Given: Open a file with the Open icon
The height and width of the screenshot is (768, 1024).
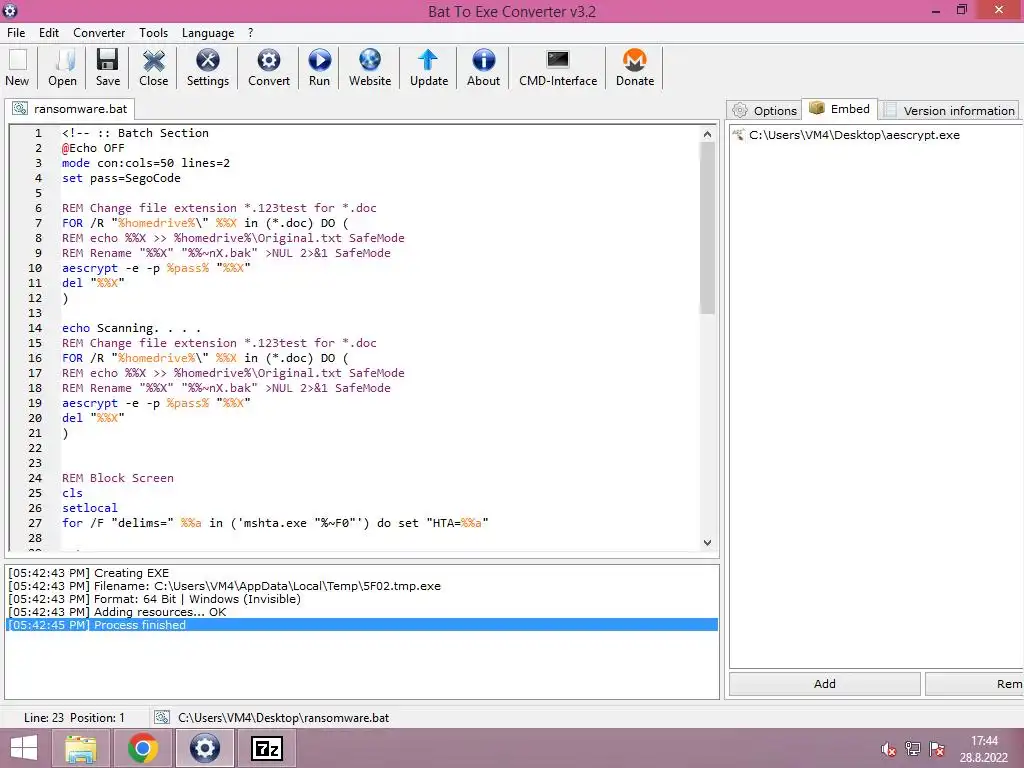Looking at the screenshot, I should (63, 60).
